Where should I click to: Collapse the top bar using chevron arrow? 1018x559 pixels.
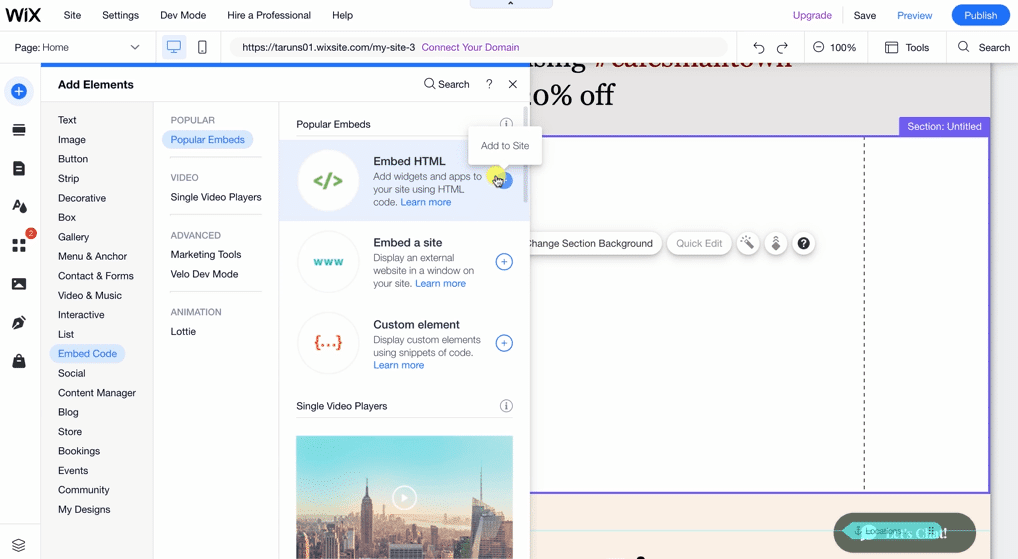[510, 4]
